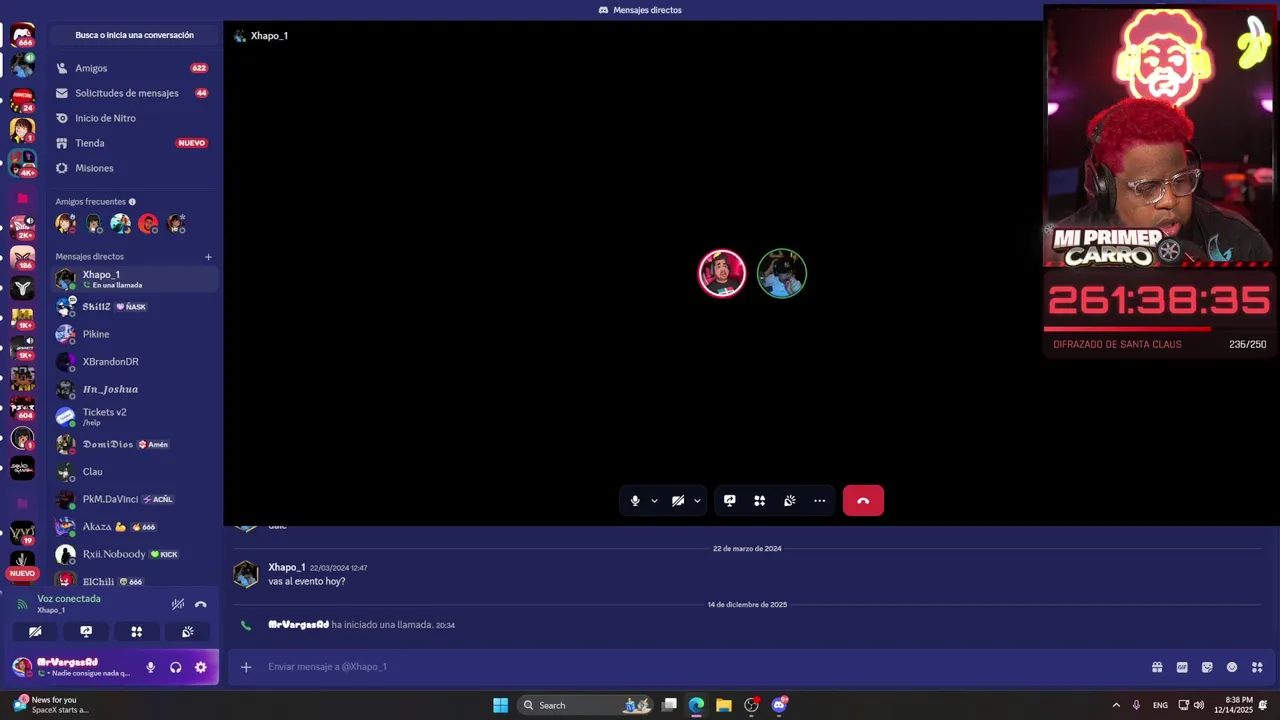Viewport: 1280px width, 720px height.
Task: Open GIF picker
Action: (x=1182, y=667)
